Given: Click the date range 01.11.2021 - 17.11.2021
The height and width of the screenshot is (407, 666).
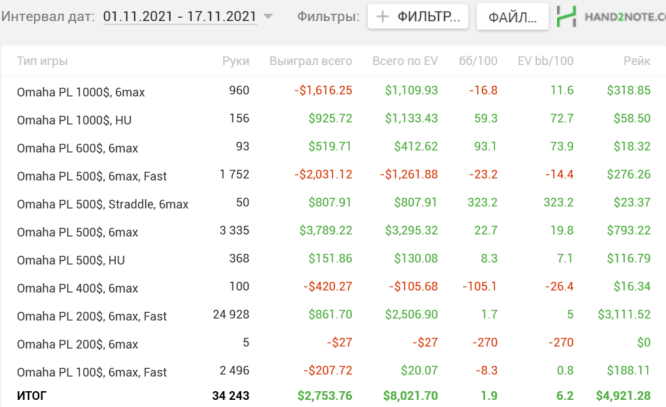Looking at the screenshot, I should pos(180,17).
